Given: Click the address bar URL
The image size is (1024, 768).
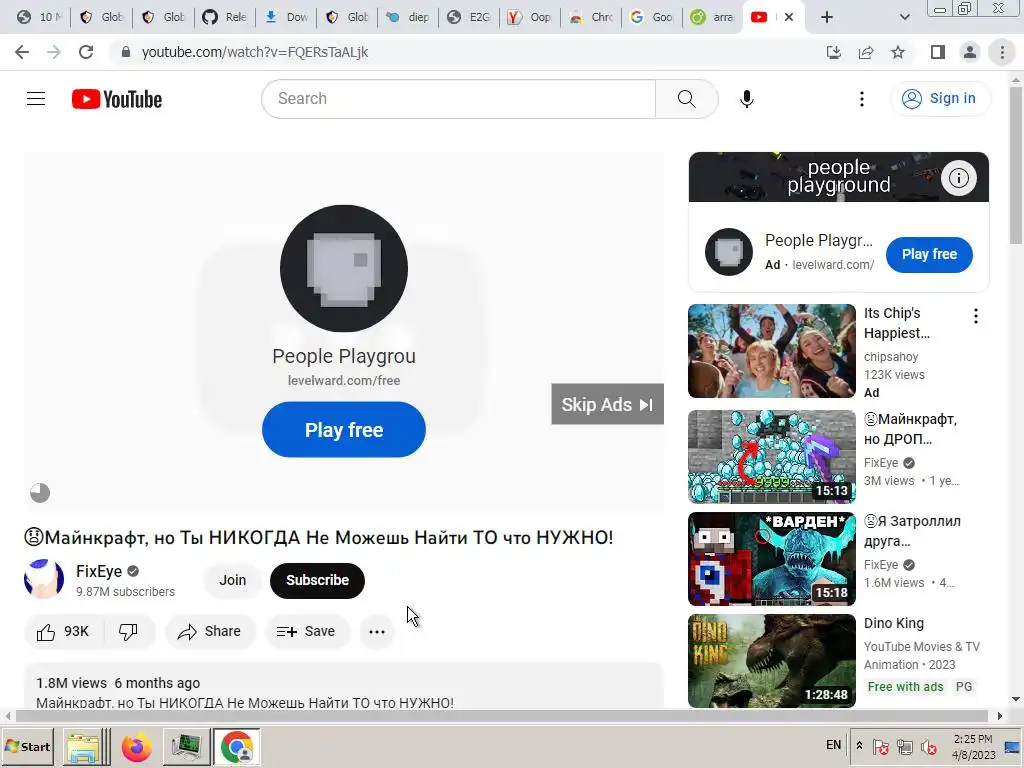Looking at the screenshot, I should [255, 52].
